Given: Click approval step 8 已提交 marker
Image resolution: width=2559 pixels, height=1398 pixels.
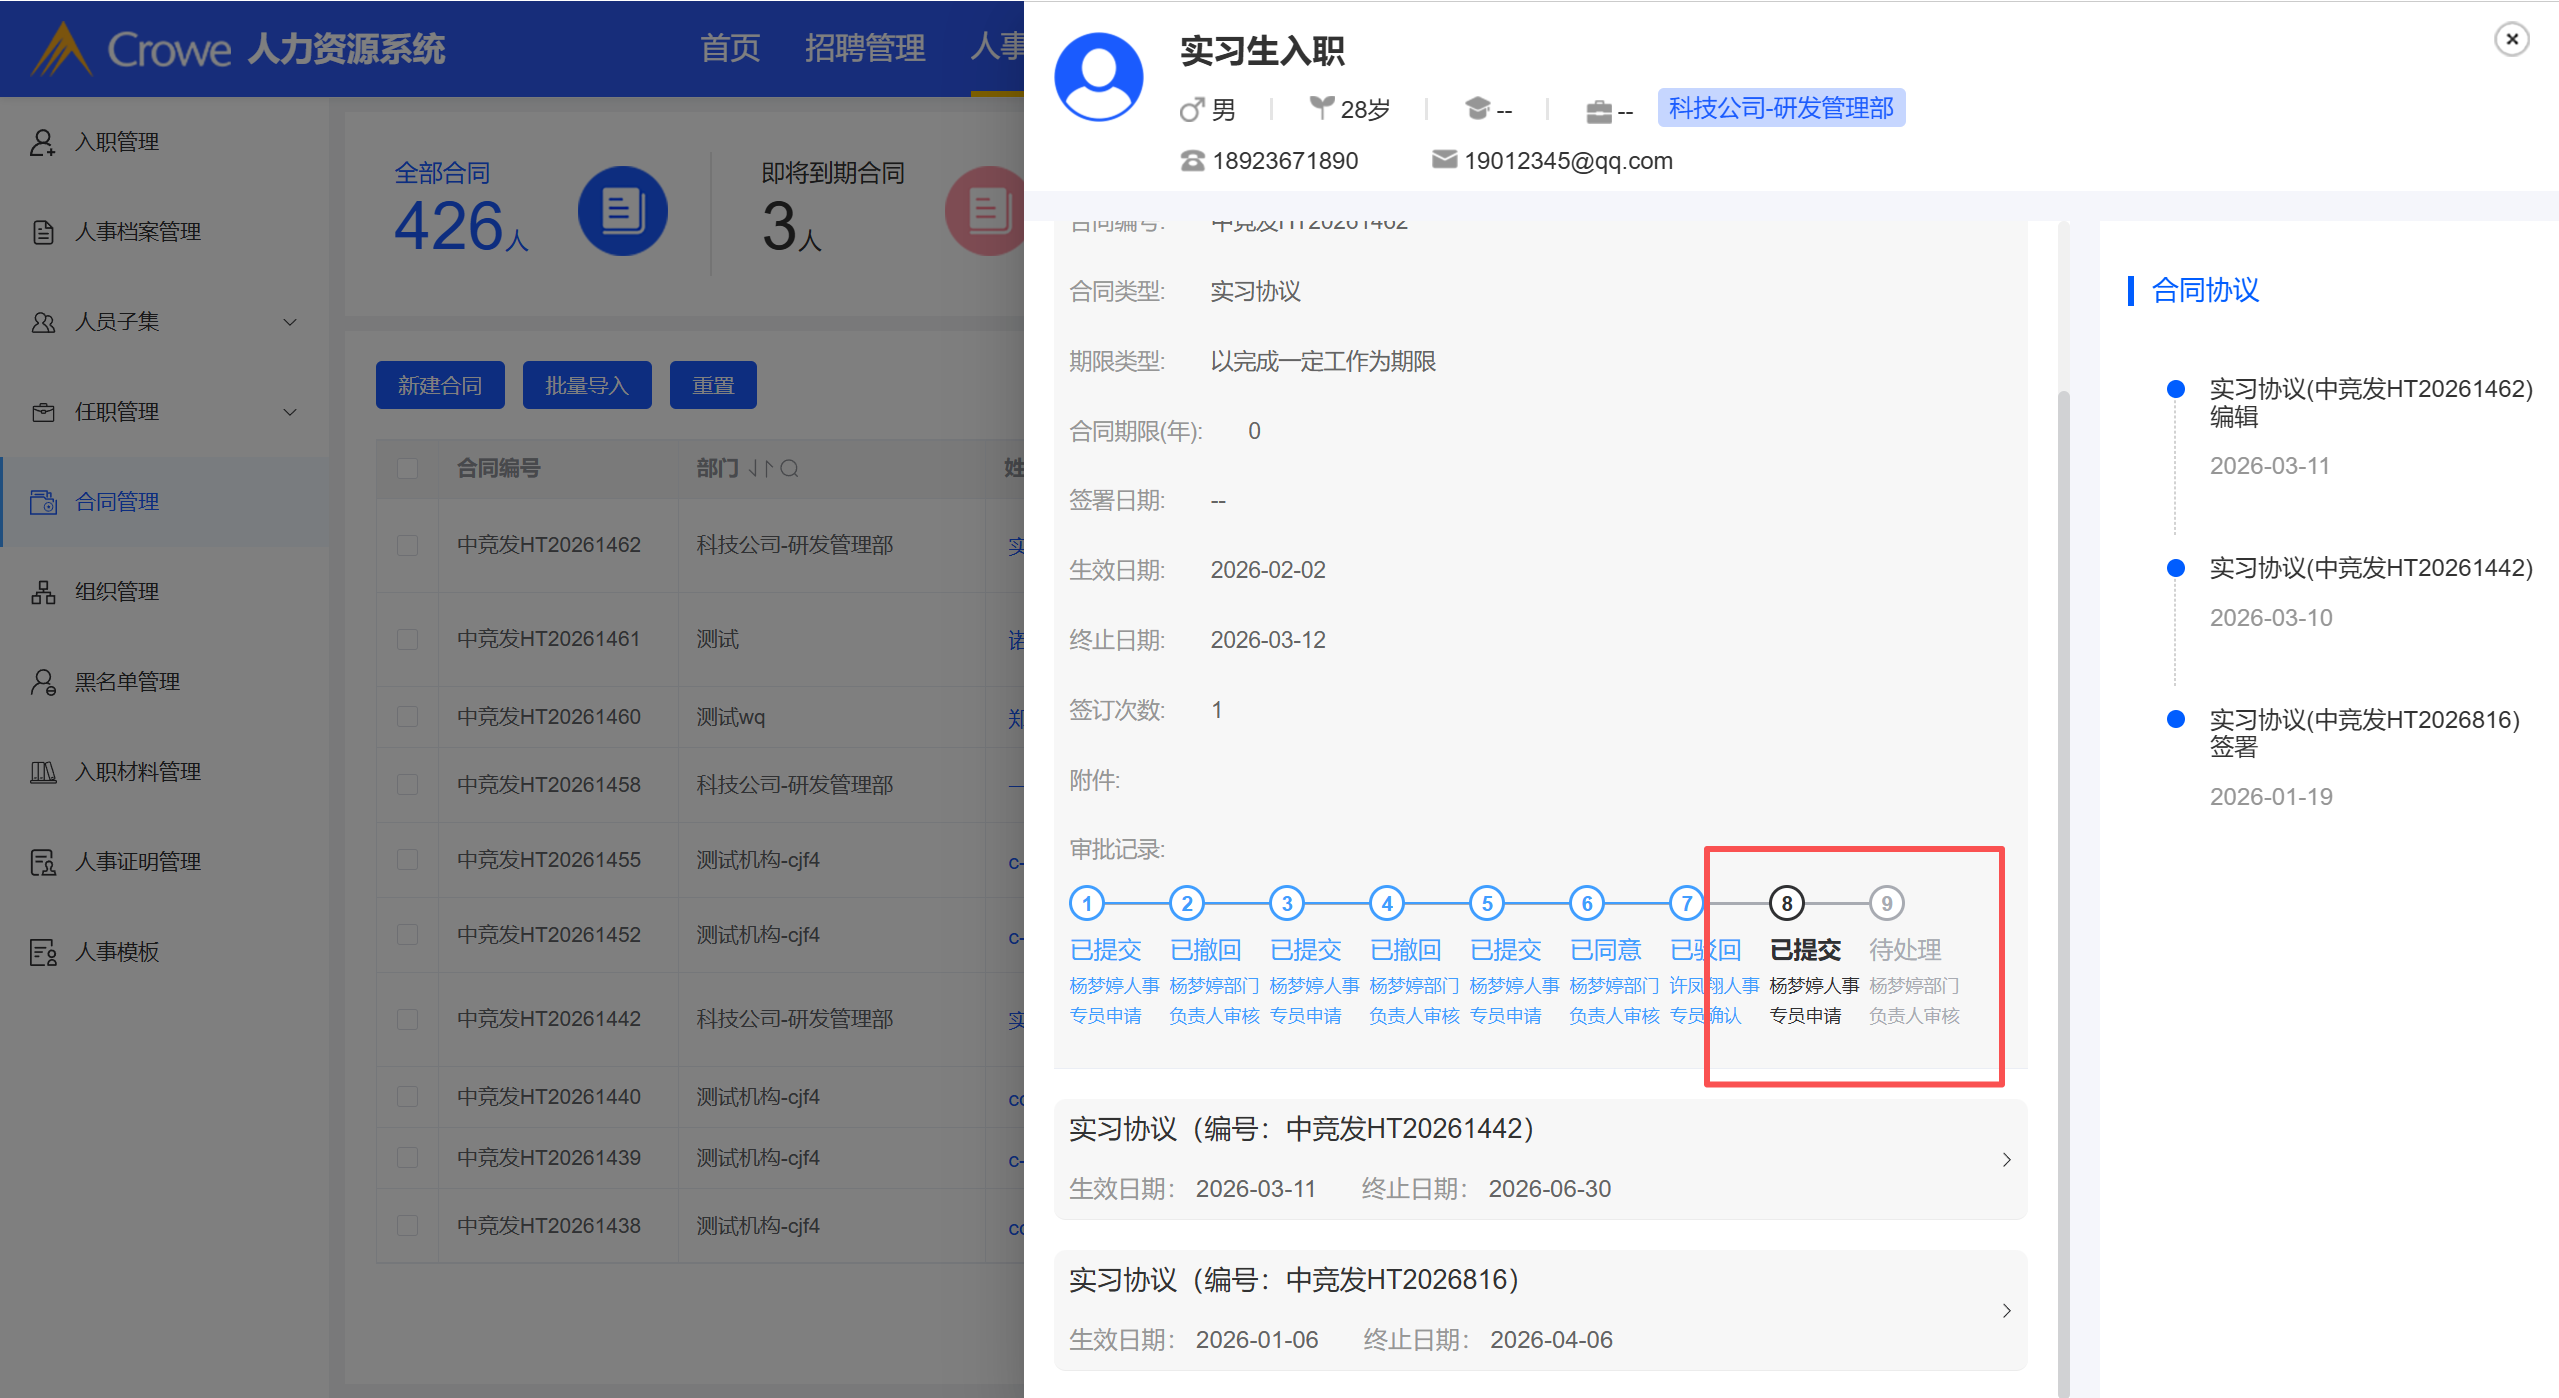Looking at the screenshot, I should (1786, 903).
